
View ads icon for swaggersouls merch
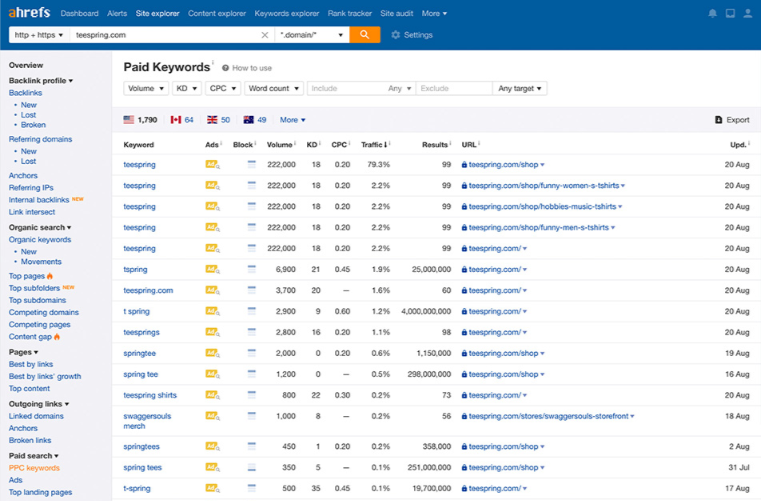point(212,416)
